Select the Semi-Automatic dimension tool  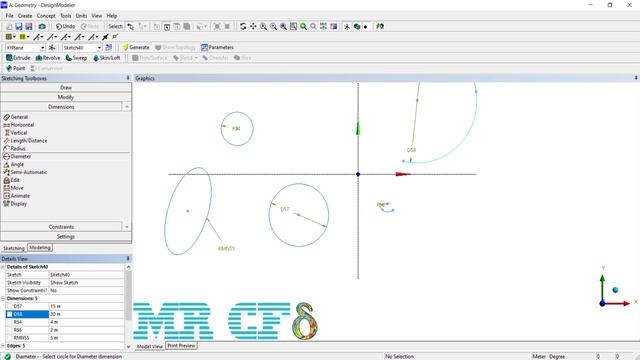[25, 172]
